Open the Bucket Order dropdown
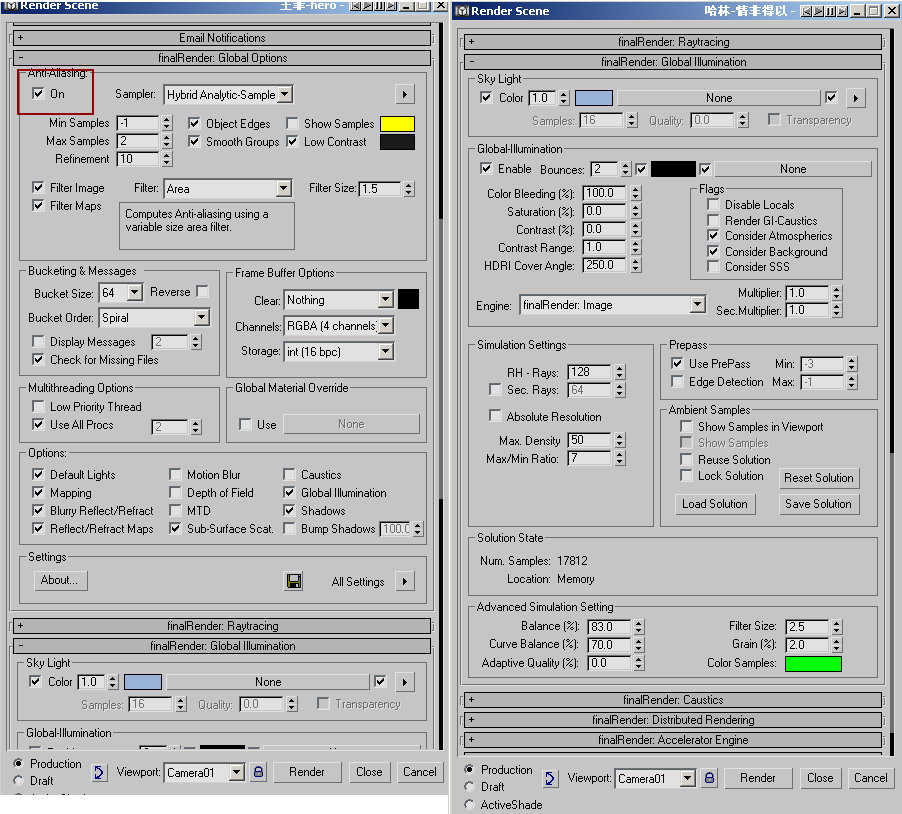 coord(201,317)
